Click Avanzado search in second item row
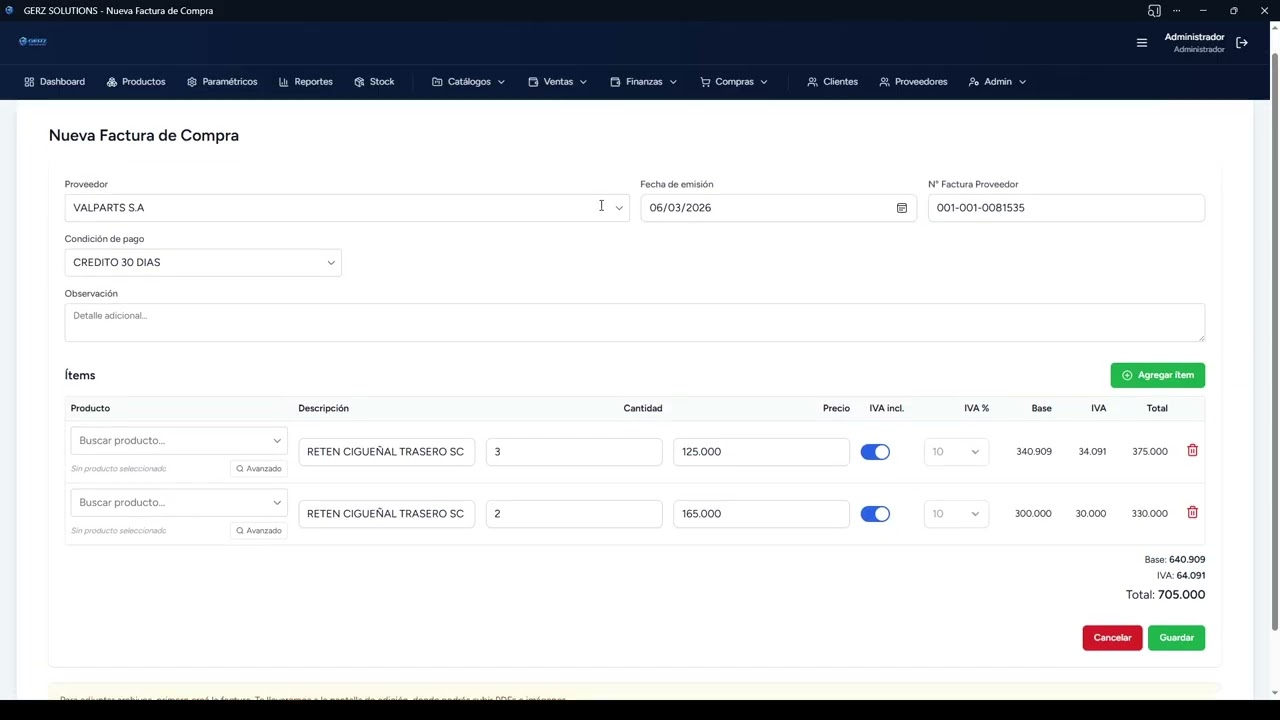This screenshot has height=720, width=1280. [259, 531]
